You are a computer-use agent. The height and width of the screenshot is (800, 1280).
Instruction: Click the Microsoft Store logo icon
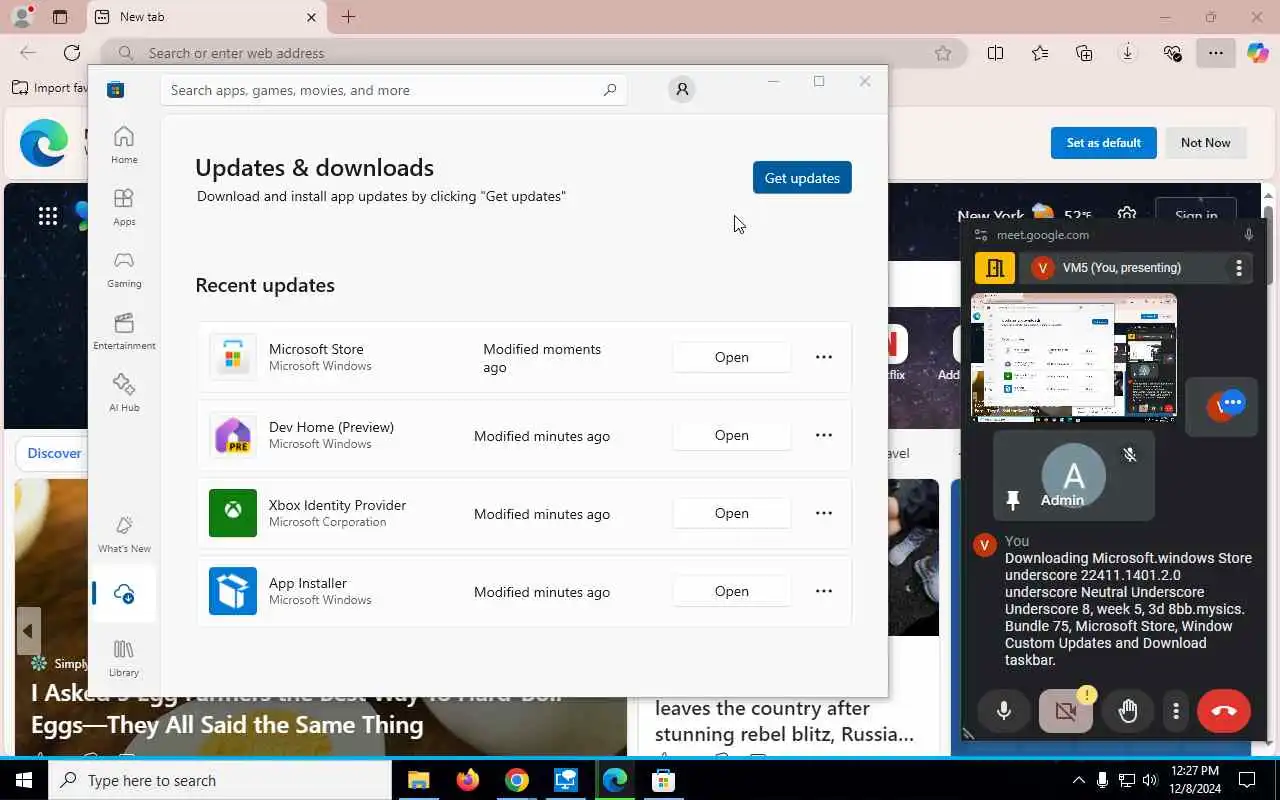pyautogui.click(x=116, y=90)
